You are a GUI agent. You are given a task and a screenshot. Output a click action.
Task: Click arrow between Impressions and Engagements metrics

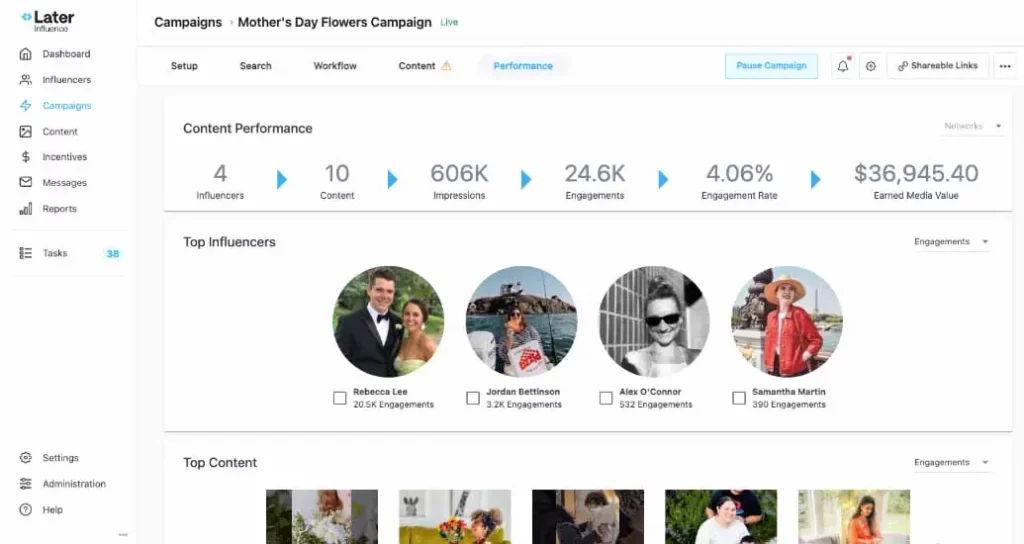(x=526, y=179)
